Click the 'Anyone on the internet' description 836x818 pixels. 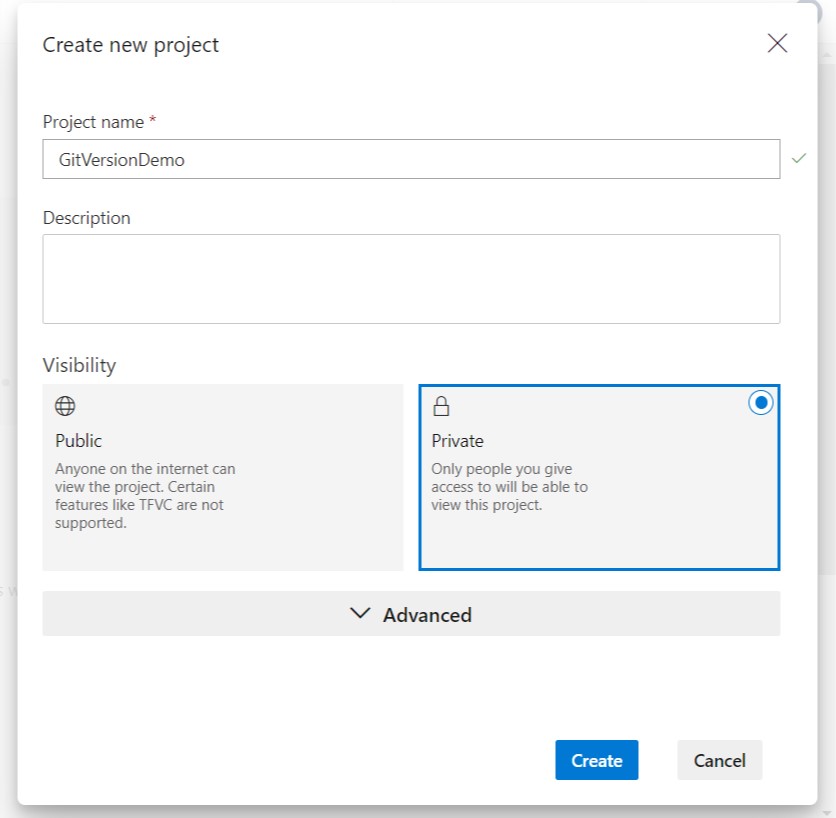(x=145, y=496)
